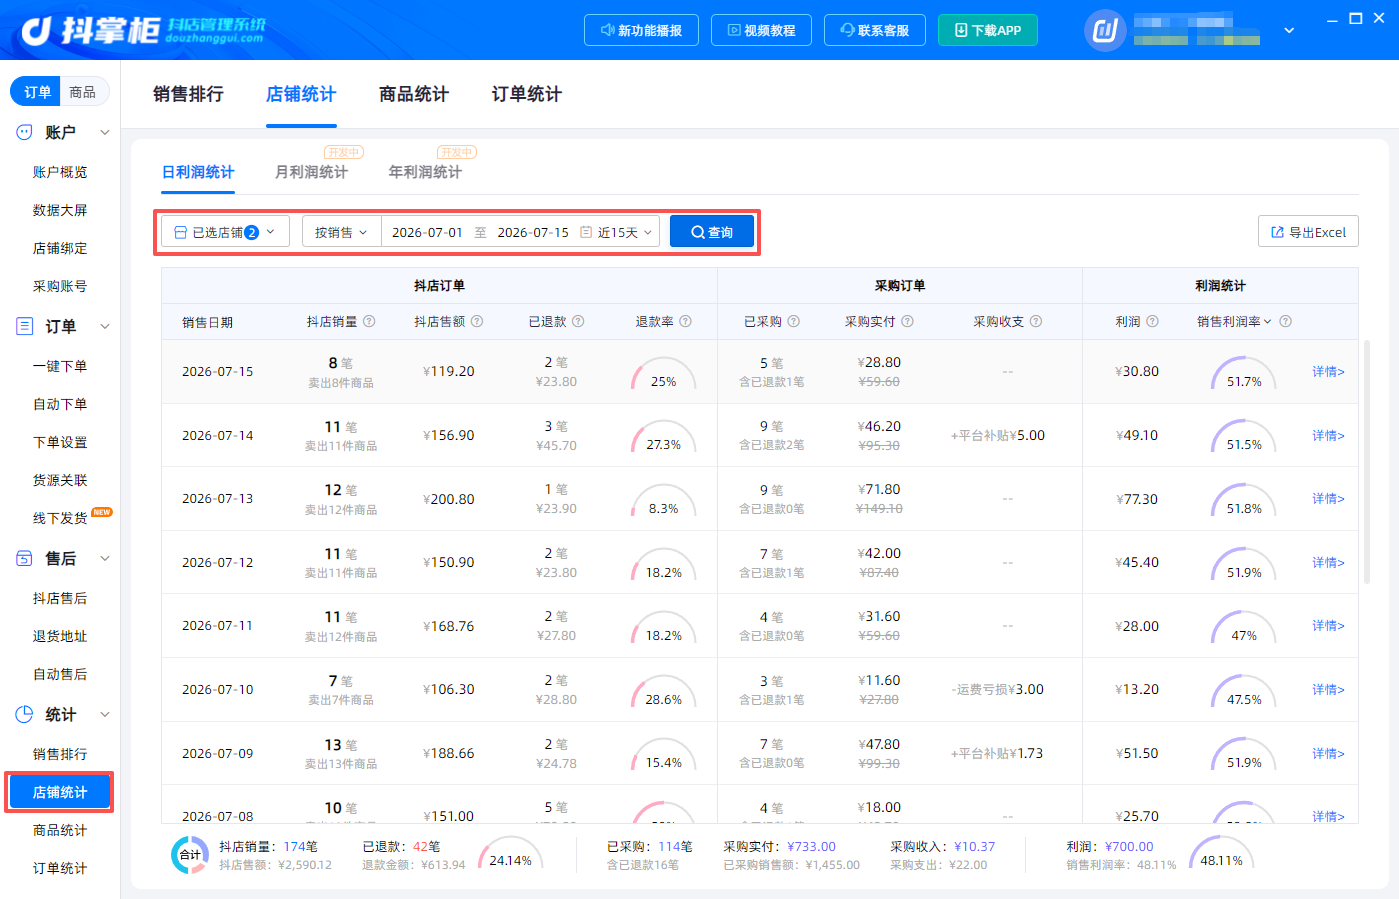1399x899 pixels.
Task: View 详情 for 2026-07-15 row
Action: point(1328,371)
